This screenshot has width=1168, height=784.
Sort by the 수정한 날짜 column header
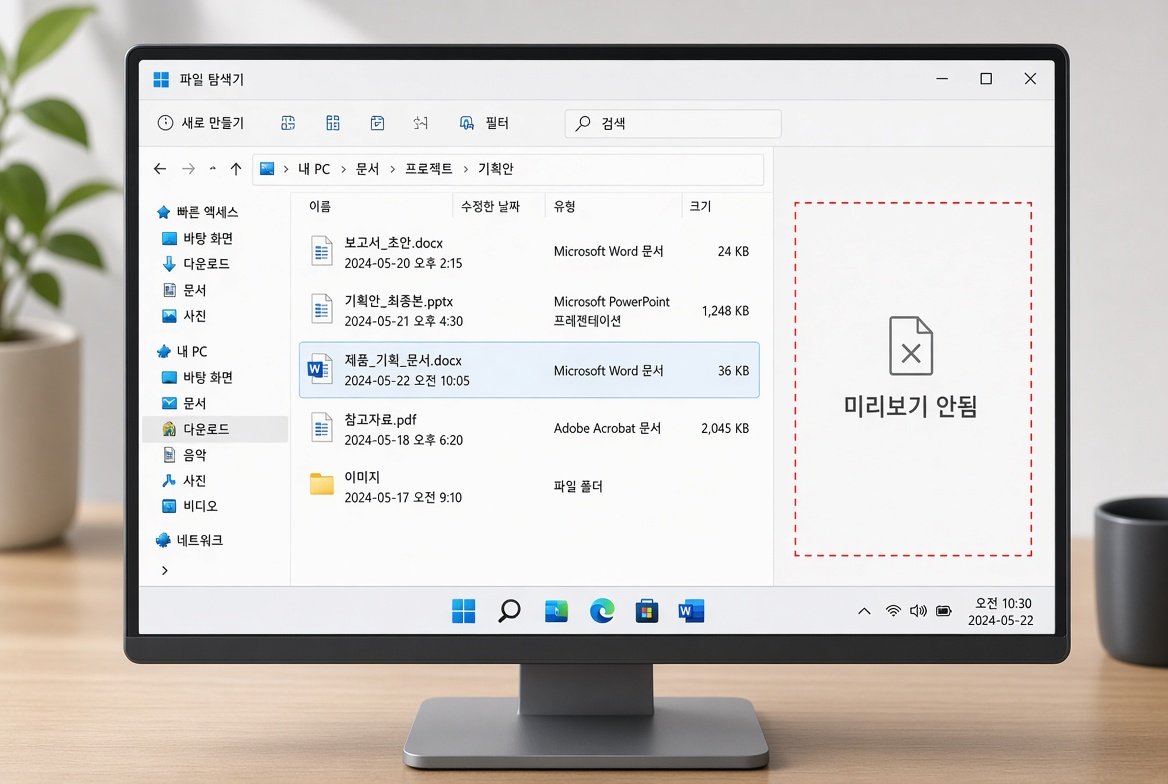point(490,206)
